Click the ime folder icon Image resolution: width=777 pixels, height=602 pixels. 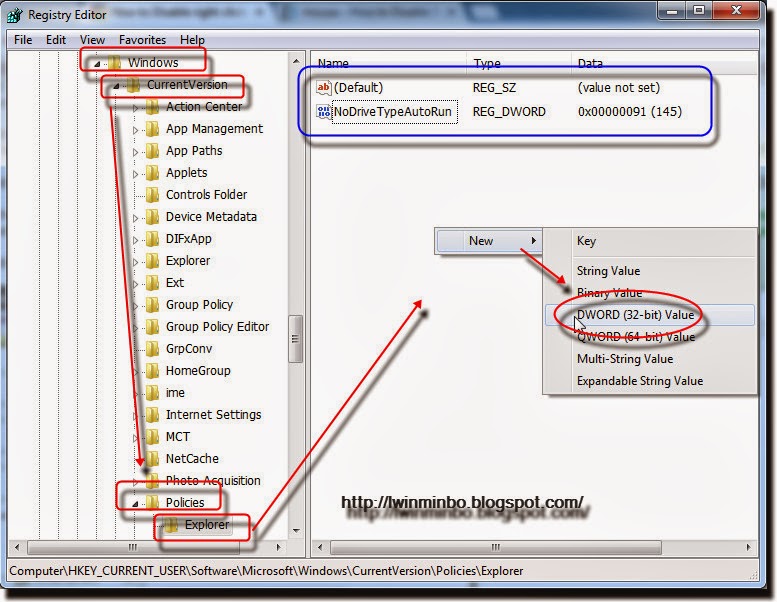pyautogui.click(x=152, y=393)
